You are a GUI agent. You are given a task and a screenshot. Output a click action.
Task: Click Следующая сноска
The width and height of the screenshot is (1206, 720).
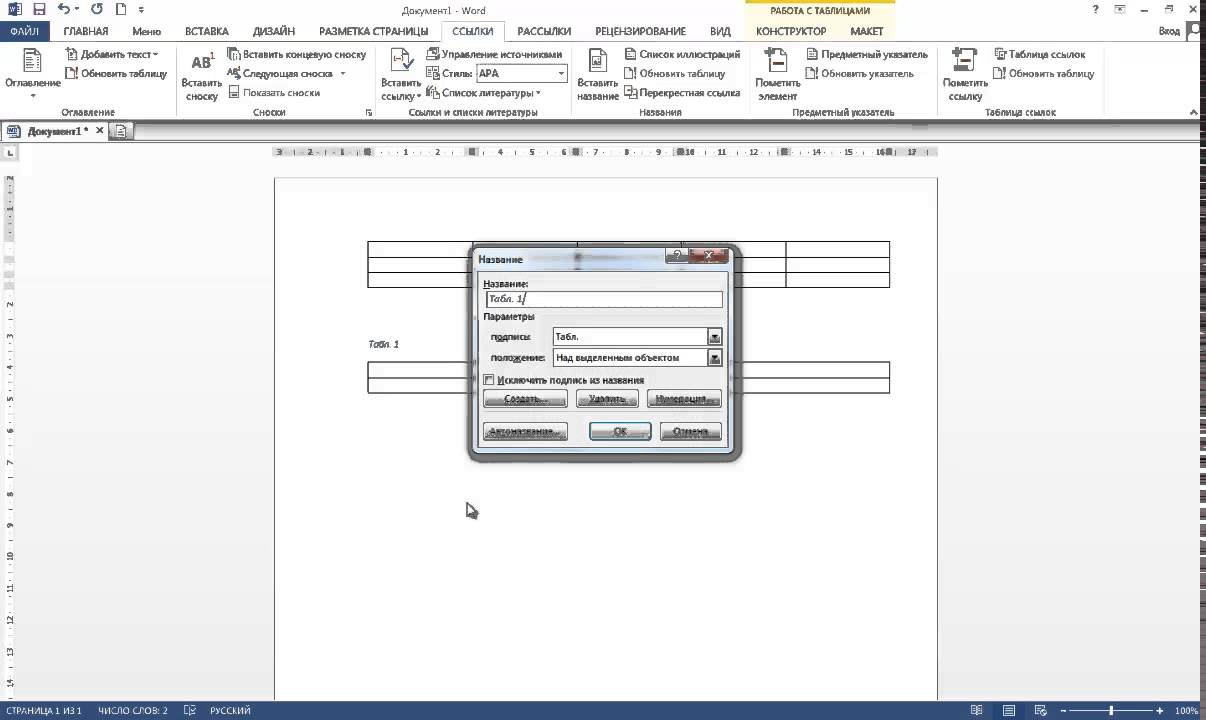[279, 73]
